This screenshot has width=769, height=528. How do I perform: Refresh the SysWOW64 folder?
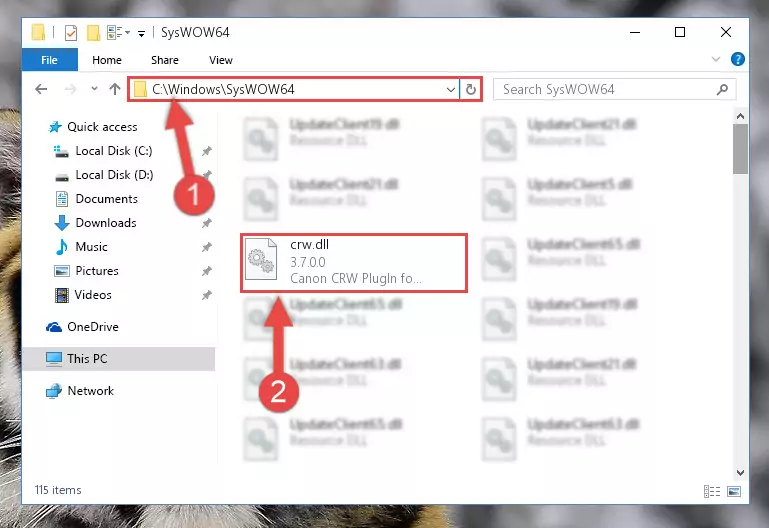(x=471, y=89)
